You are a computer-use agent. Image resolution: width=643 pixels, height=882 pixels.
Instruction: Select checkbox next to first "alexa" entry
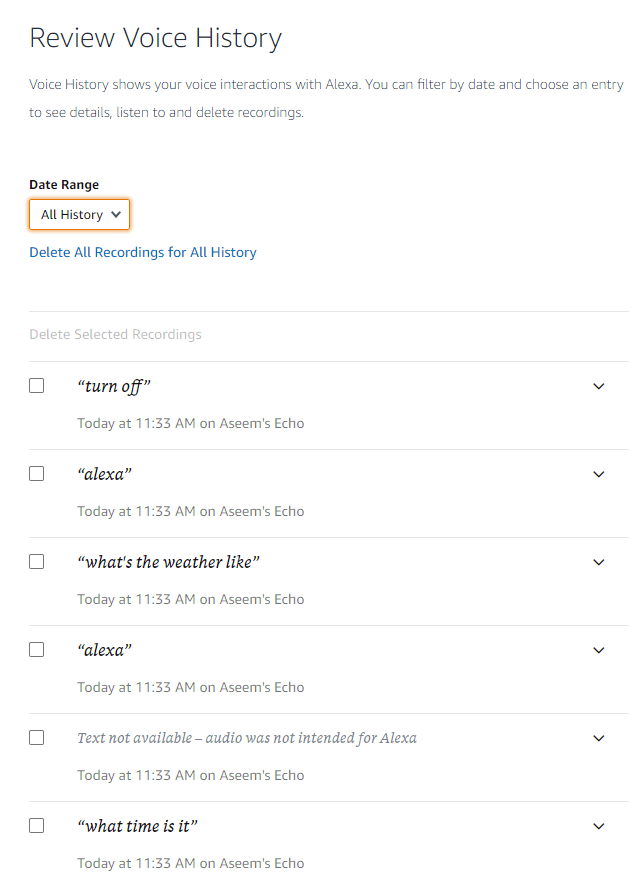[37, 474]
